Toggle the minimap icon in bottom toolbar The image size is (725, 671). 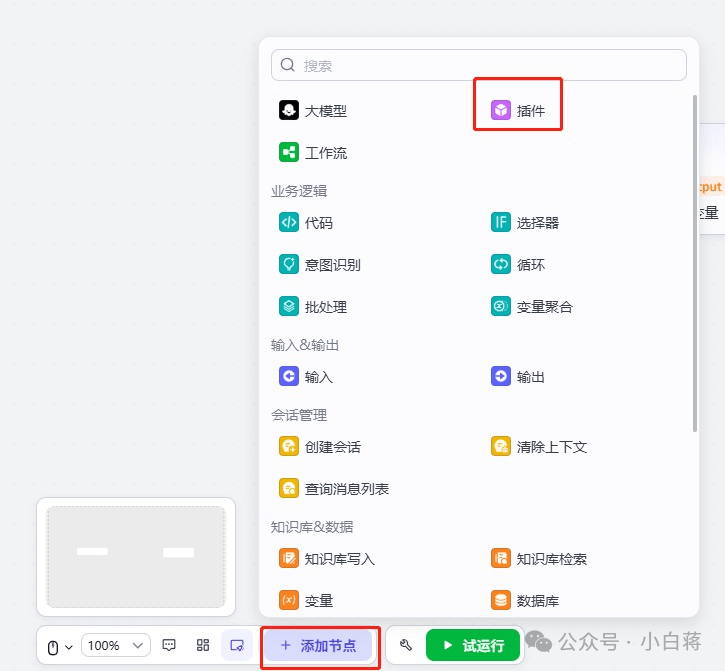point(237,645)
